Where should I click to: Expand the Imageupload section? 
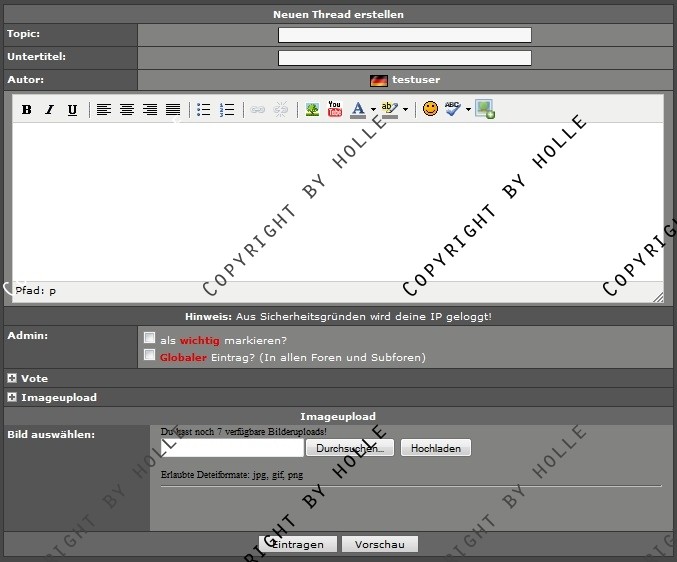(x=12, y=397)
